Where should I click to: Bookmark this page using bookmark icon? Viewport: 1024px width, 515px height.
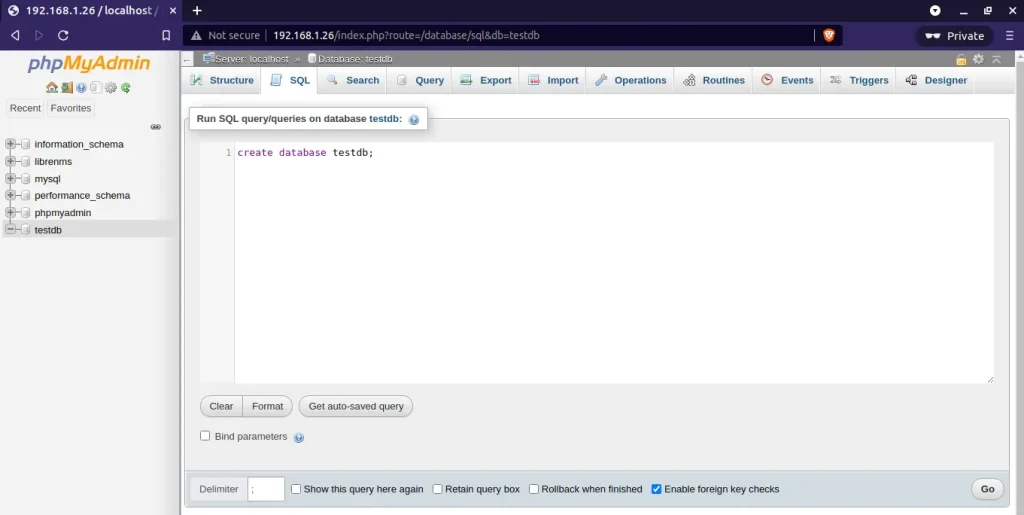[166, 35]
